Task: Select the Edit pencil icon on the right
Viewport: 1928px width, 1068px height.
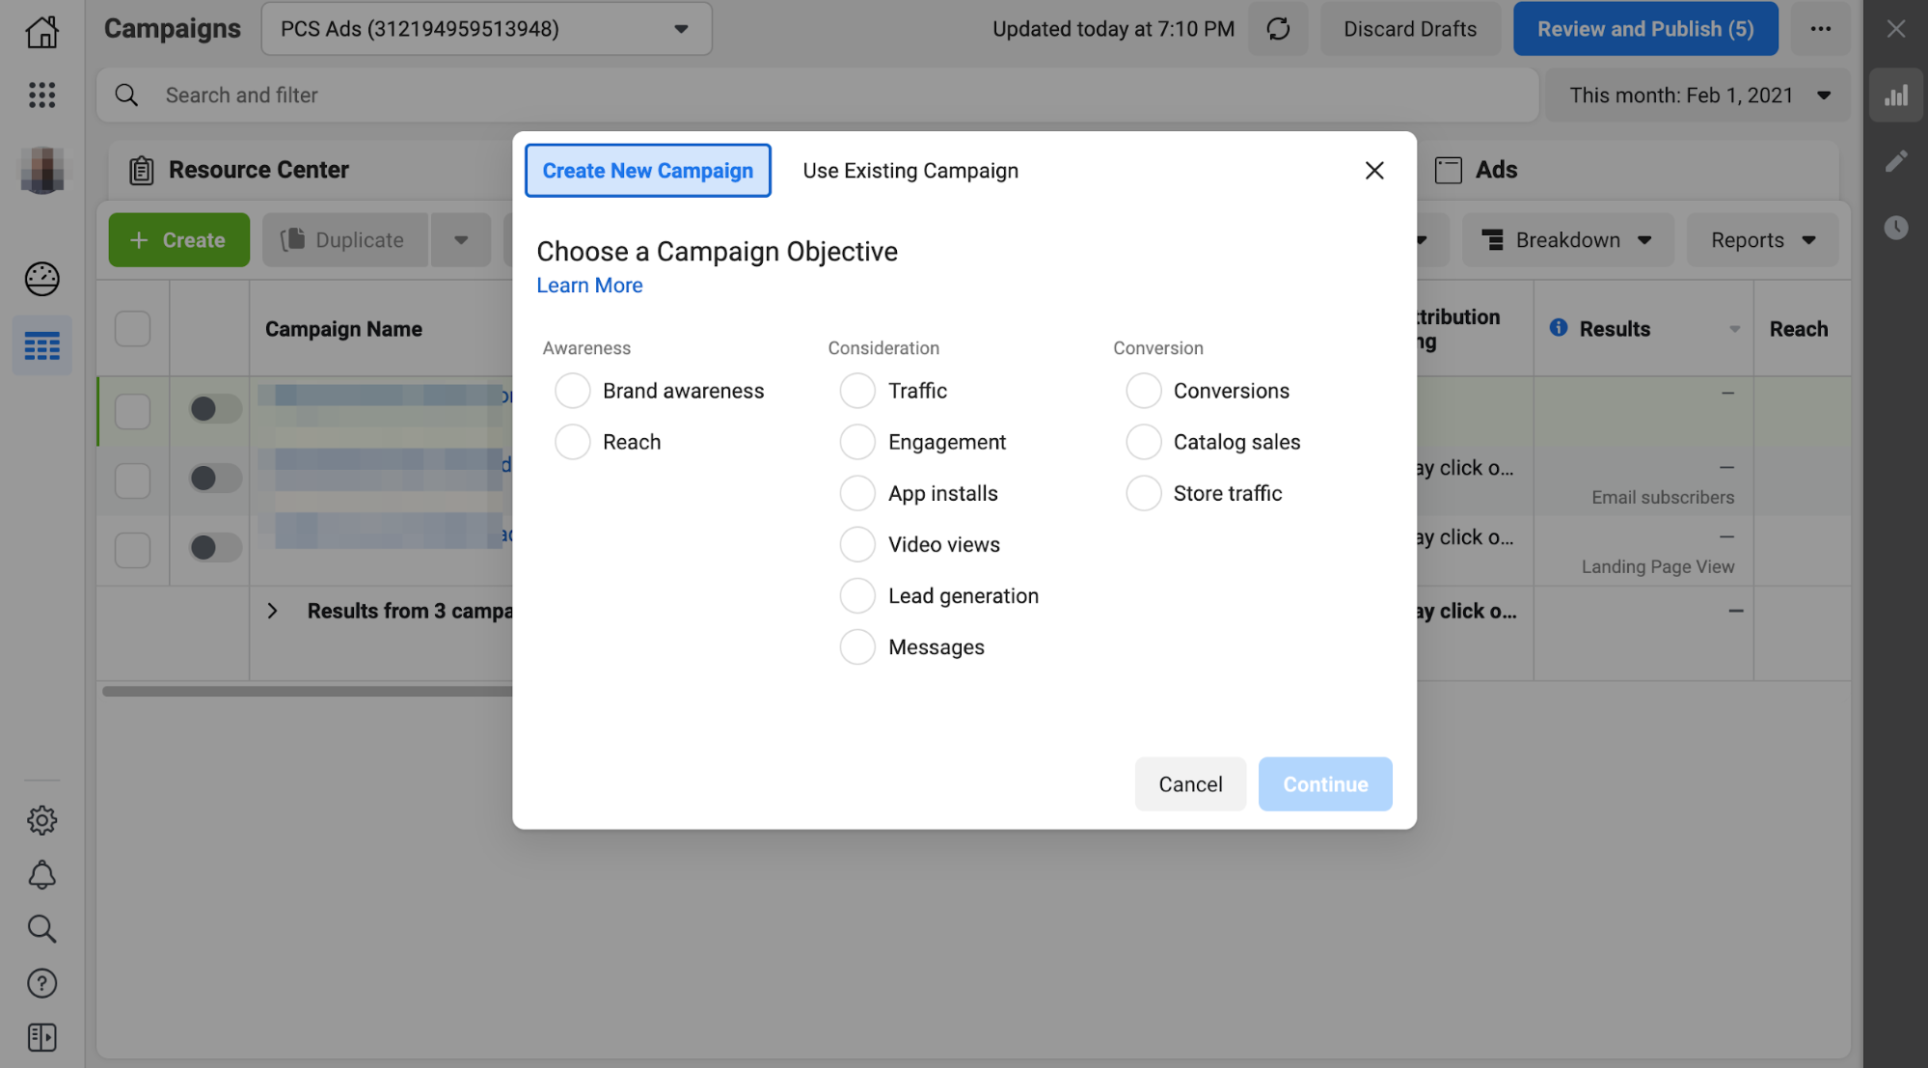Action: tap(1896, 160)
